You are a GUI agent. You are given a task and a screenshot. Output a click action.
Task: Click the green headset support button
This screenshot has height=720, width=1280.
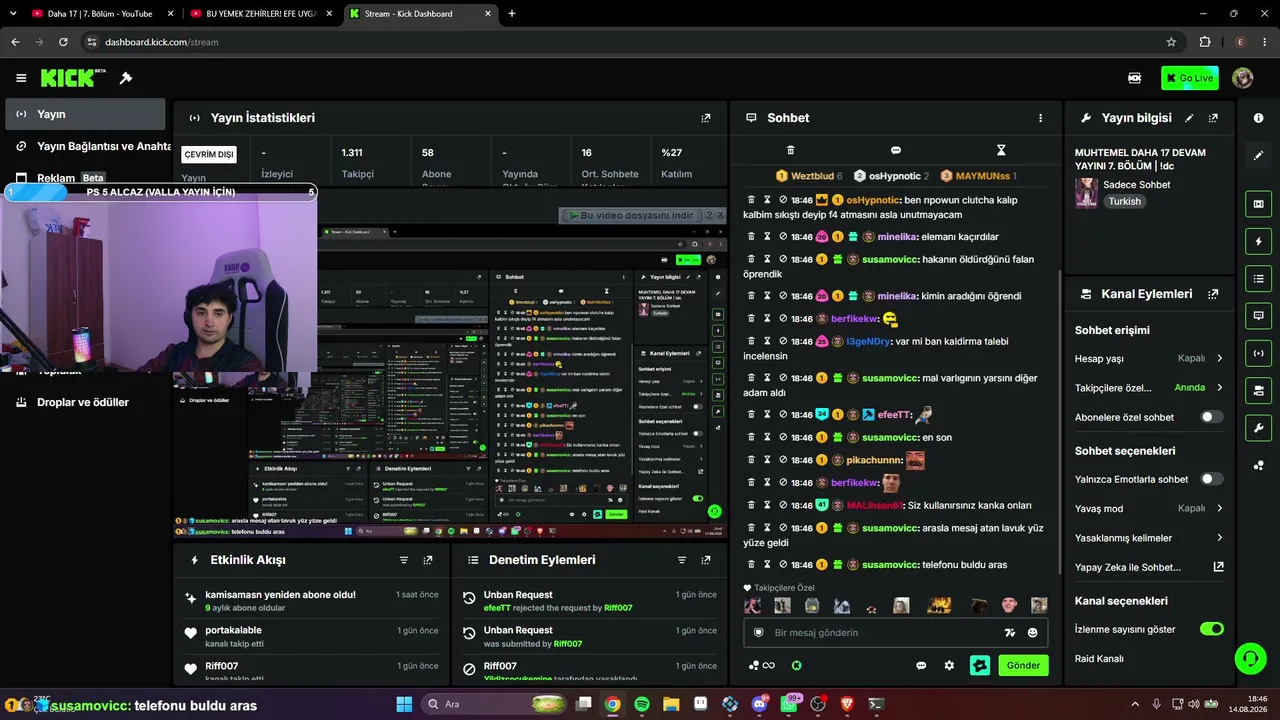click(x=1250, y=658)
